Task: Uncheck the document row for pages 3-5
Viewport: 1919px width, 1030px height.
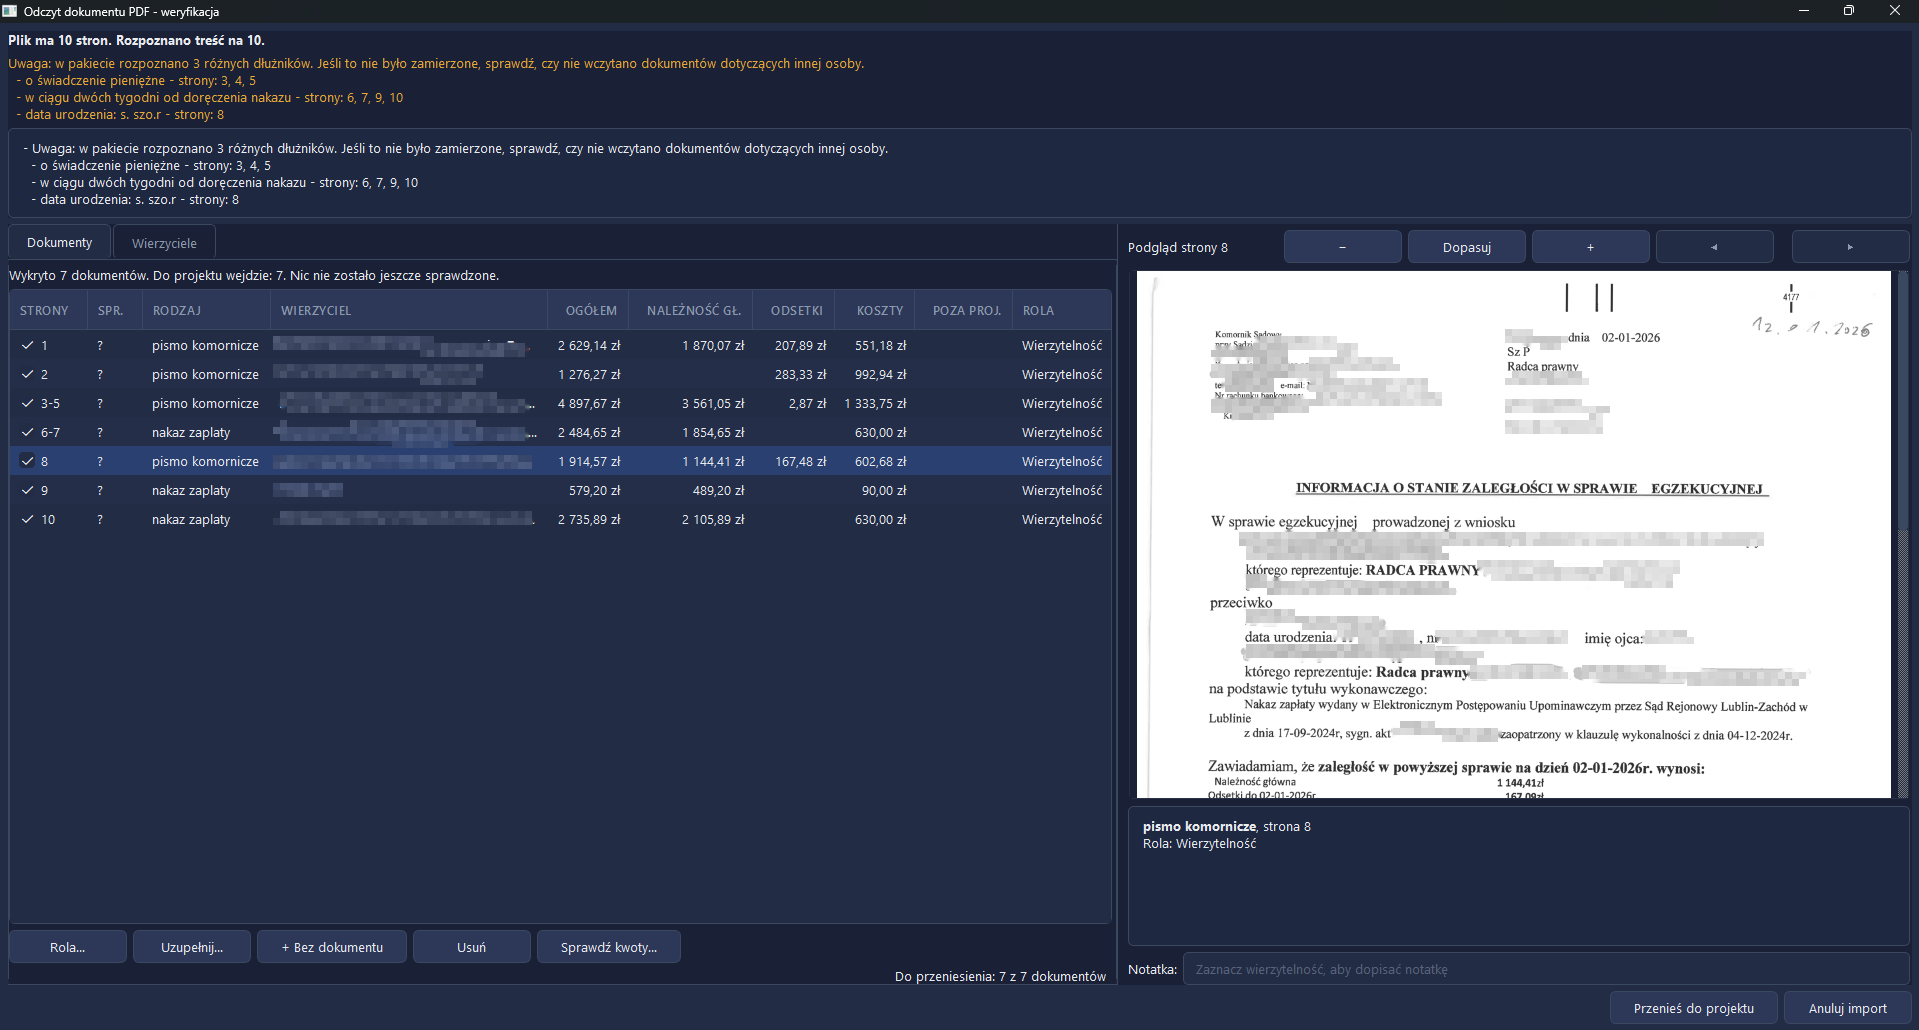Action: [28, 403]
